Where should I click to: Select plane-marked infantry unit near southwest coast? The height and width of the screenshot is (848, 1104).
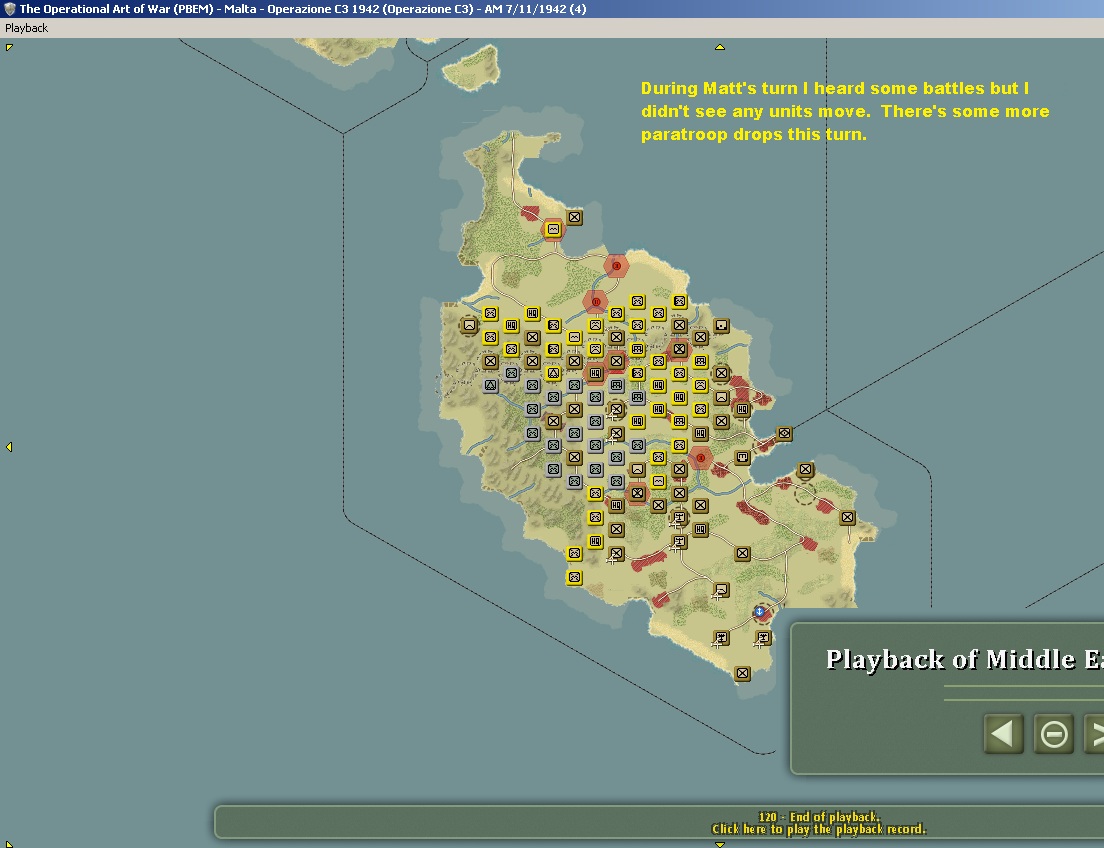616,554
